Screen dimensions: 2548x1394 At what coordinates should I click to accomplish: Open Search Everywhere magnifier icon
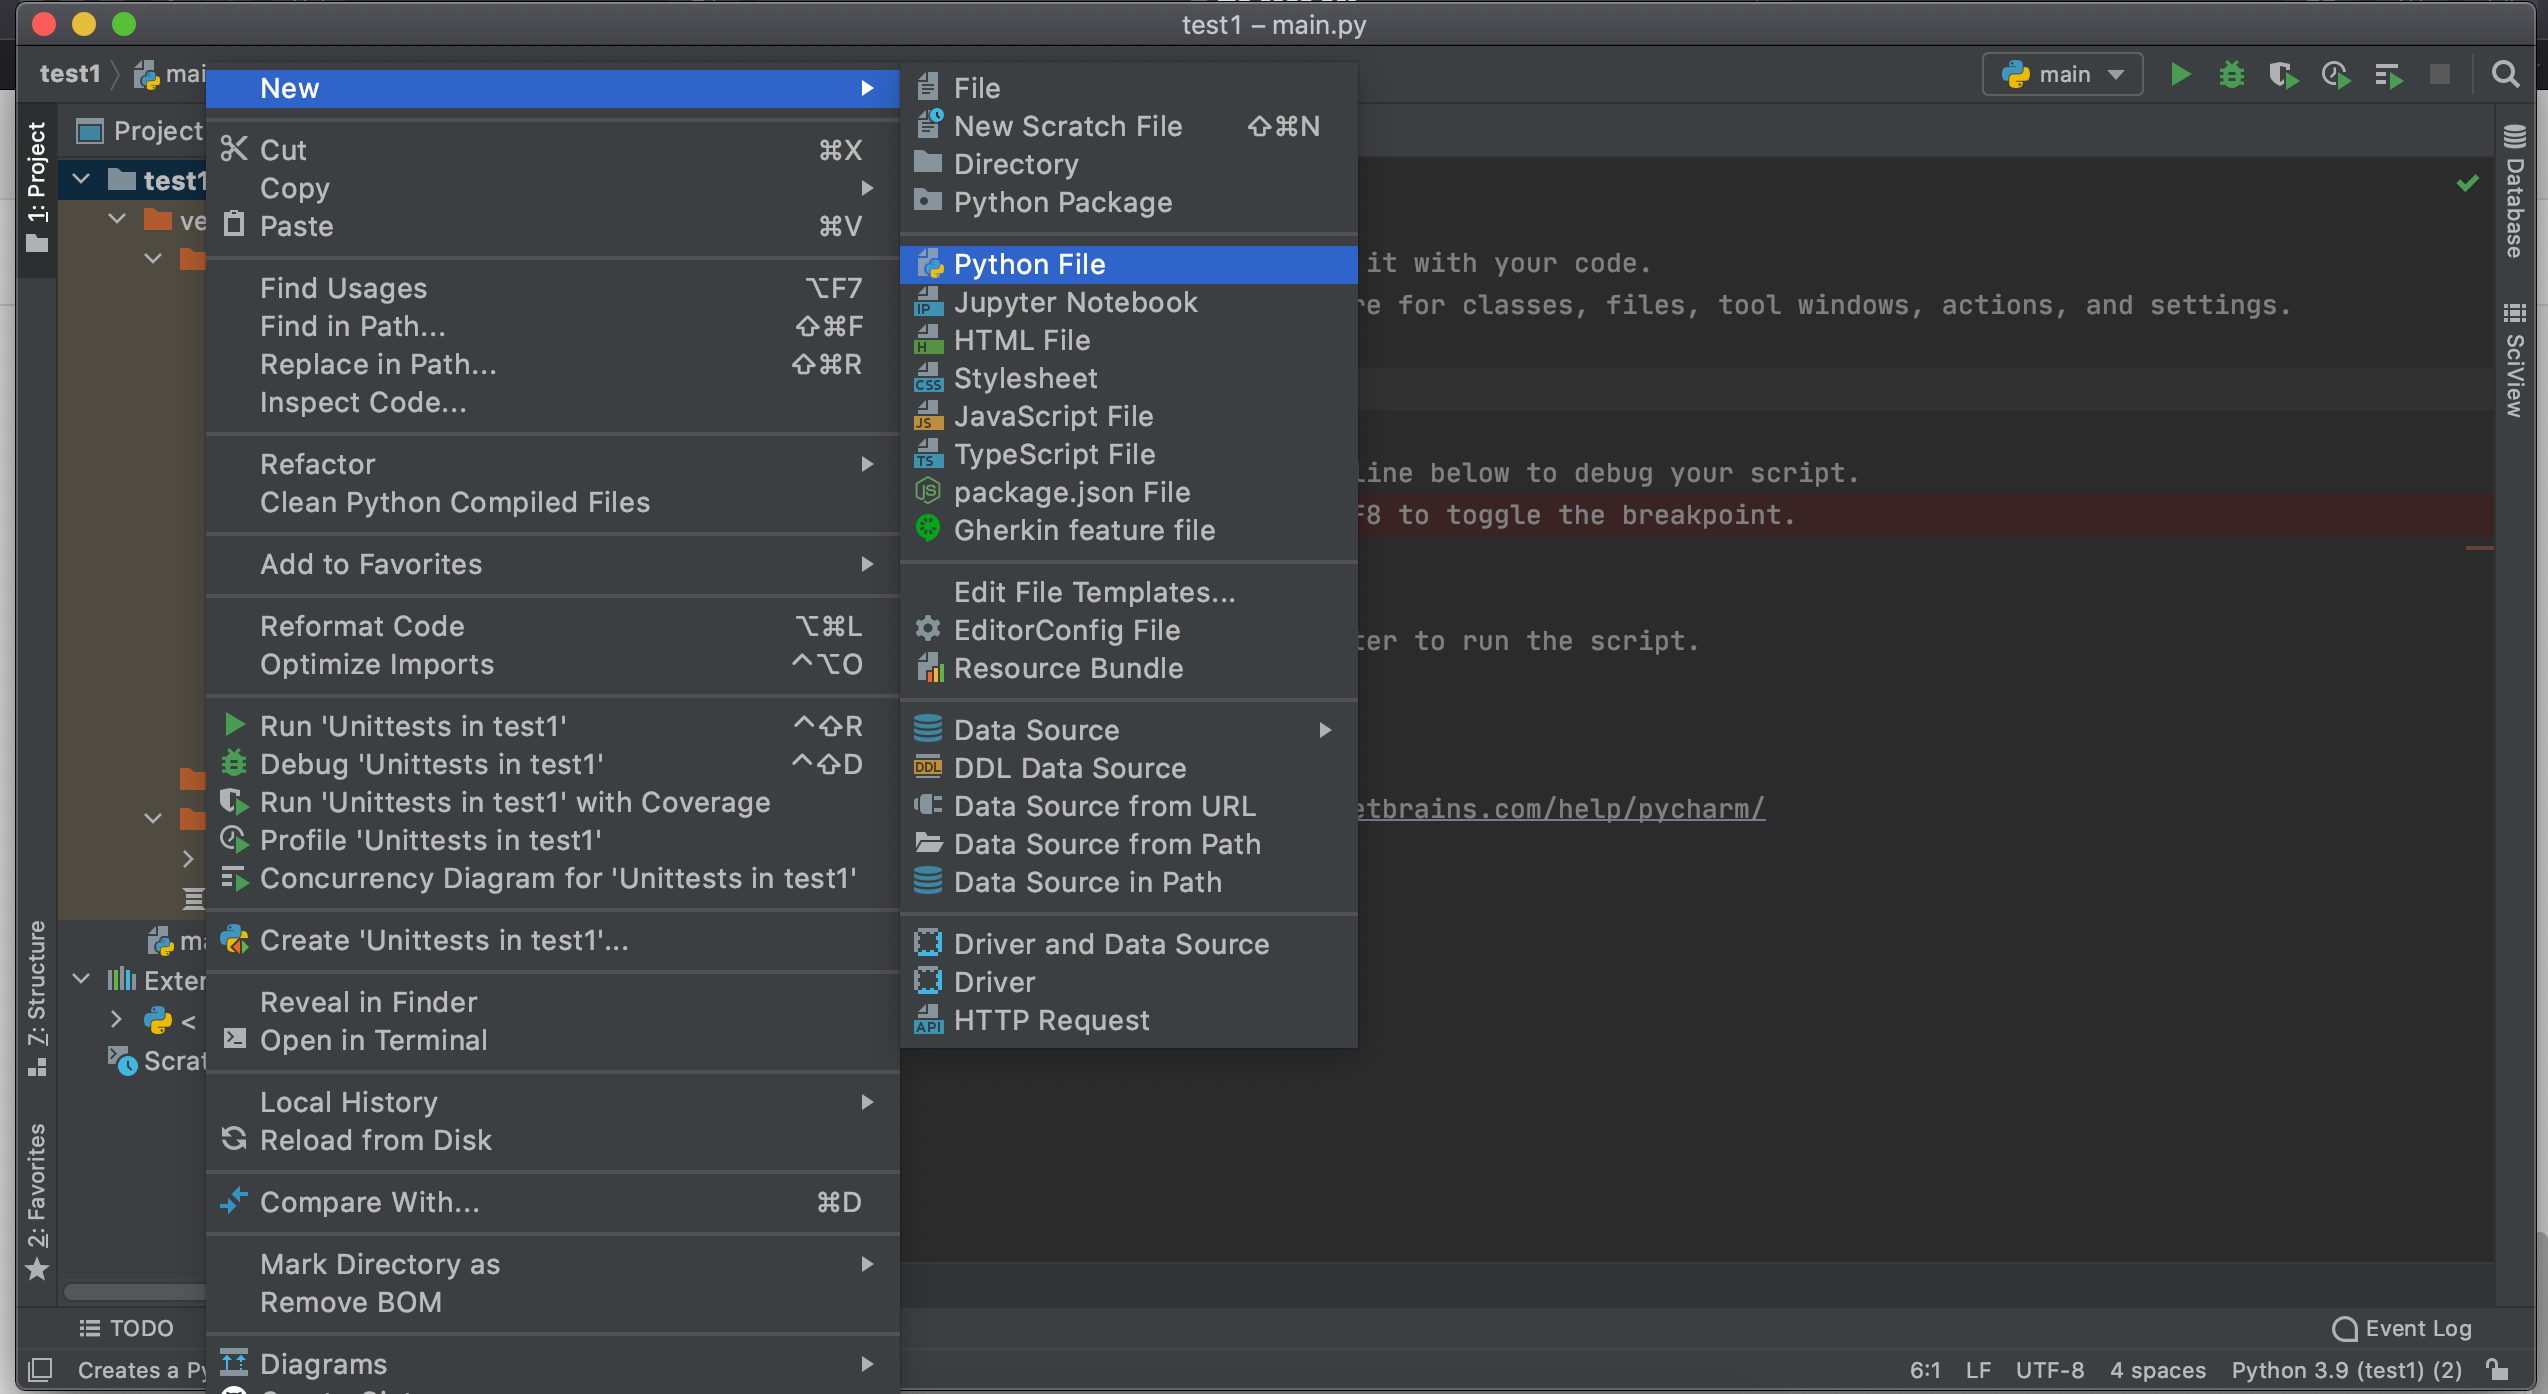click(2505, 75)
